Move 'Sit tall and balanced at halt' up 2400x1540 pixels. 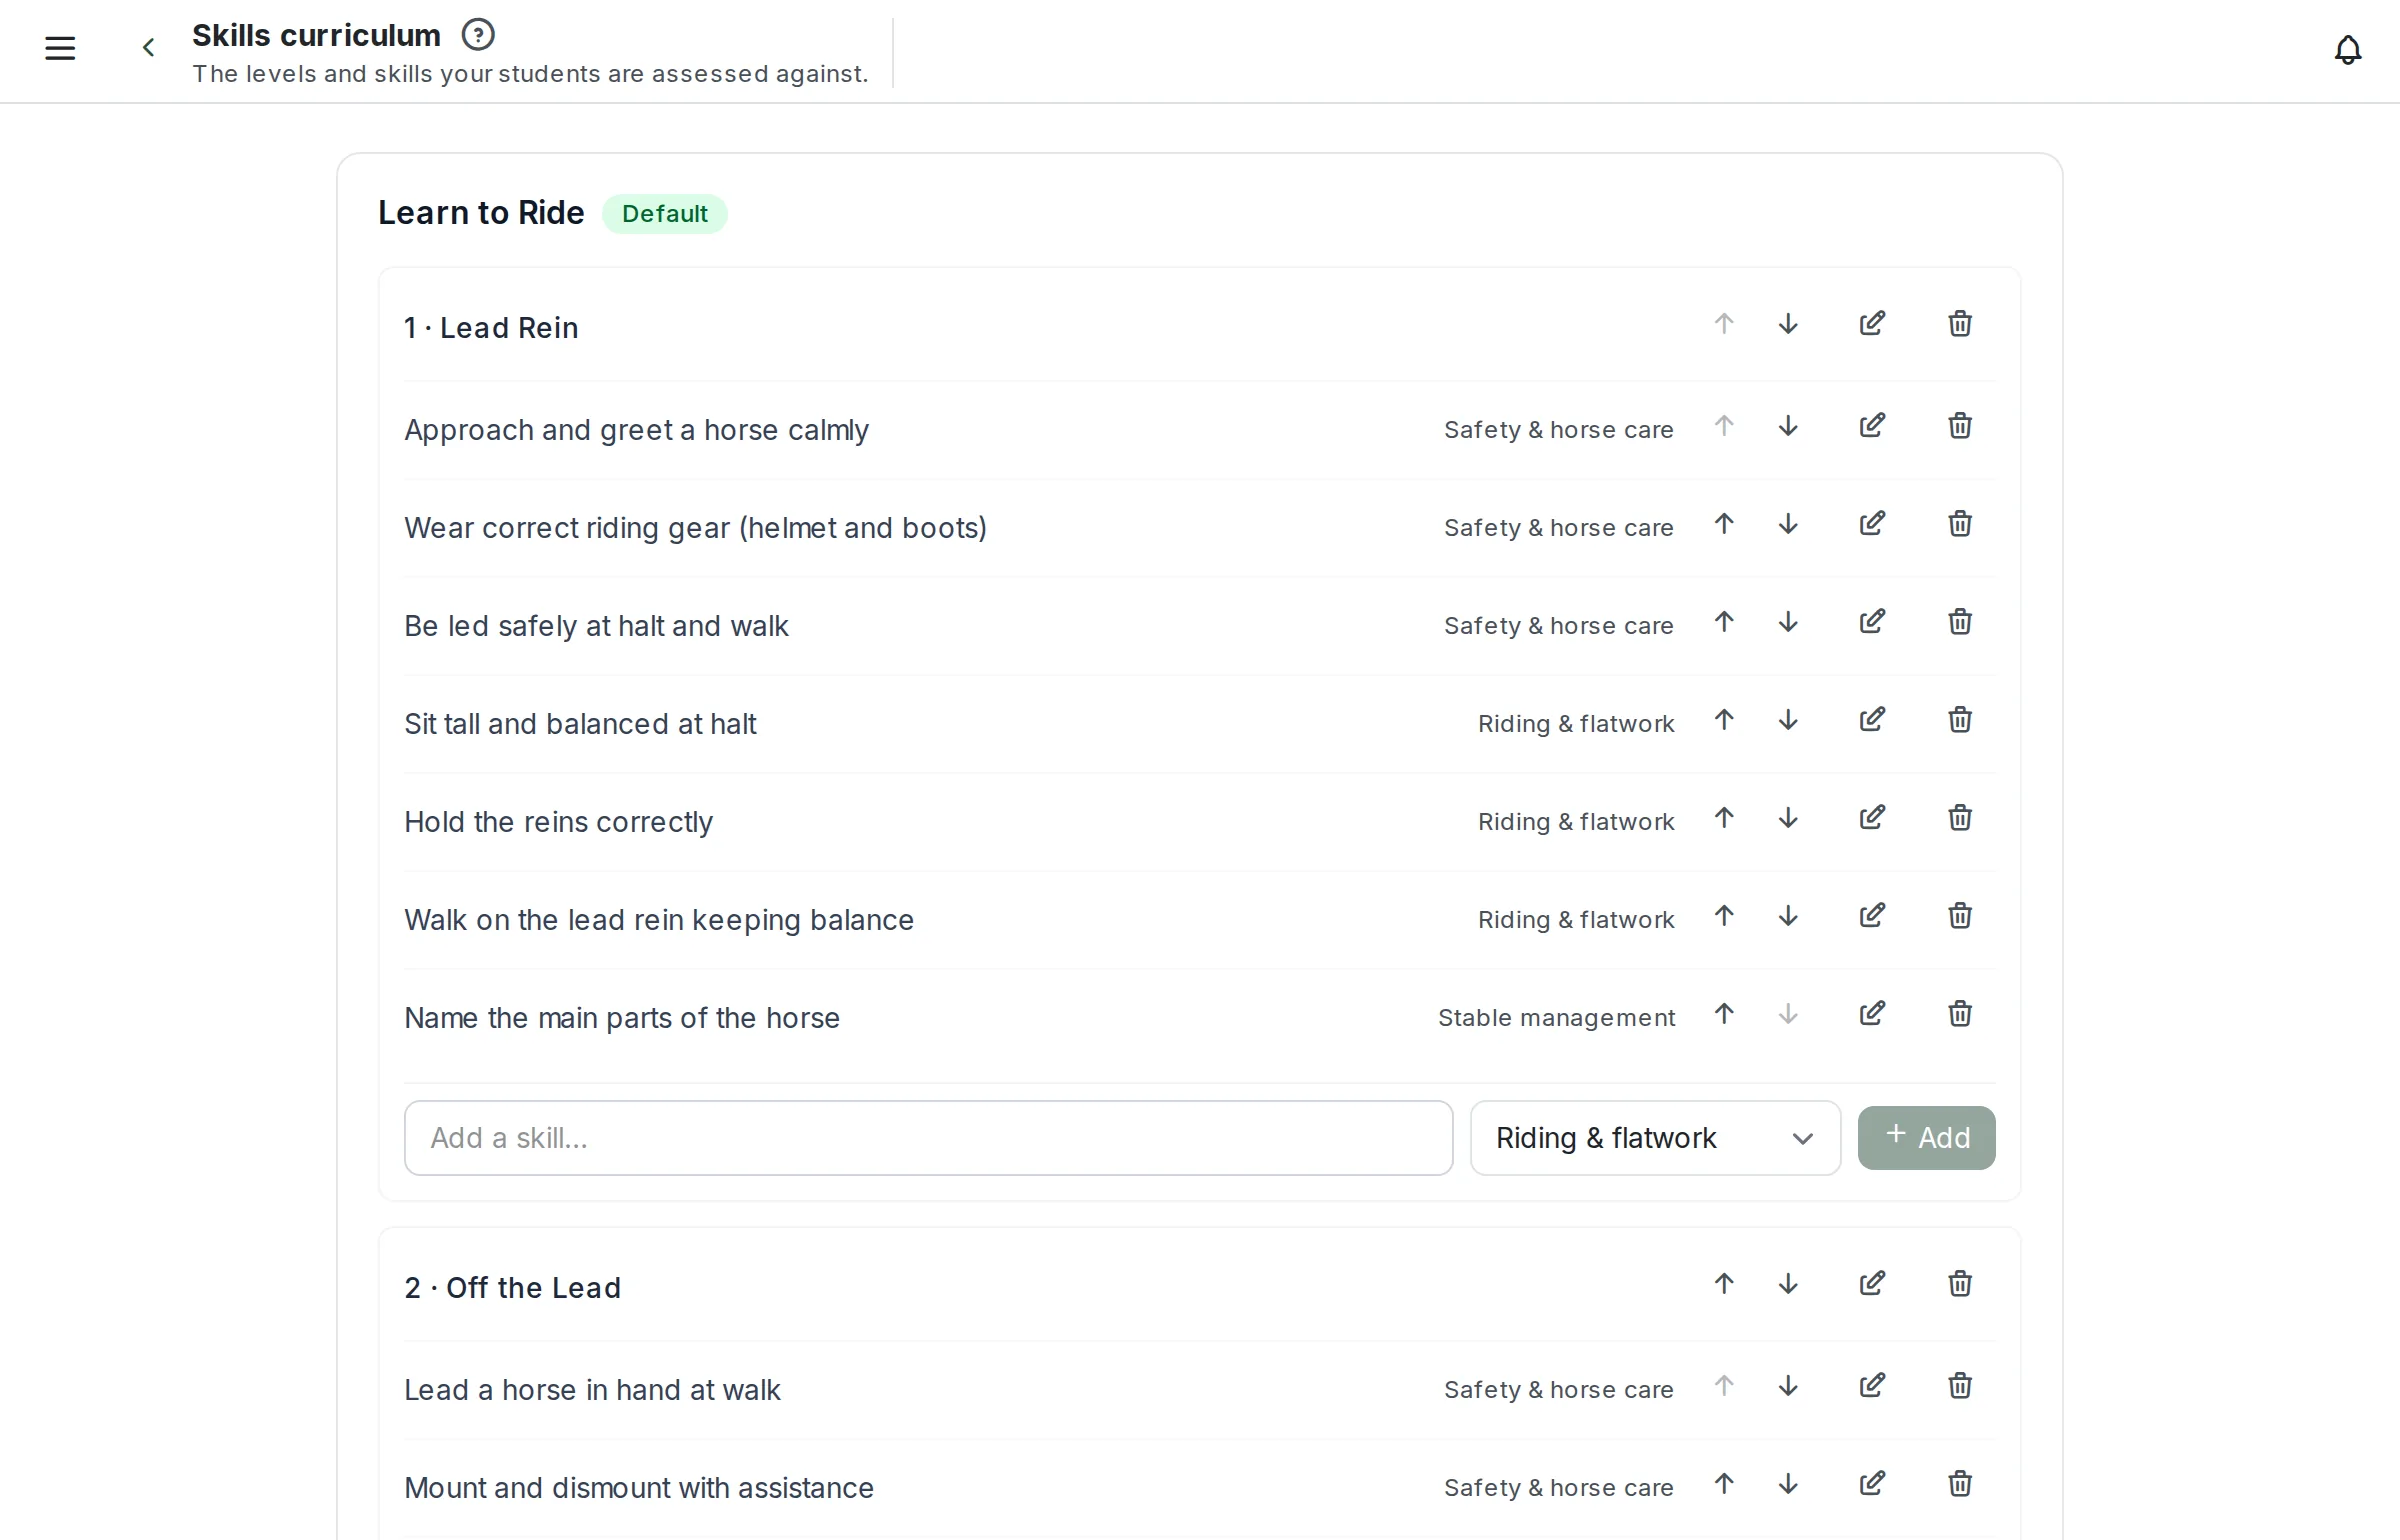coord(1724,720)
